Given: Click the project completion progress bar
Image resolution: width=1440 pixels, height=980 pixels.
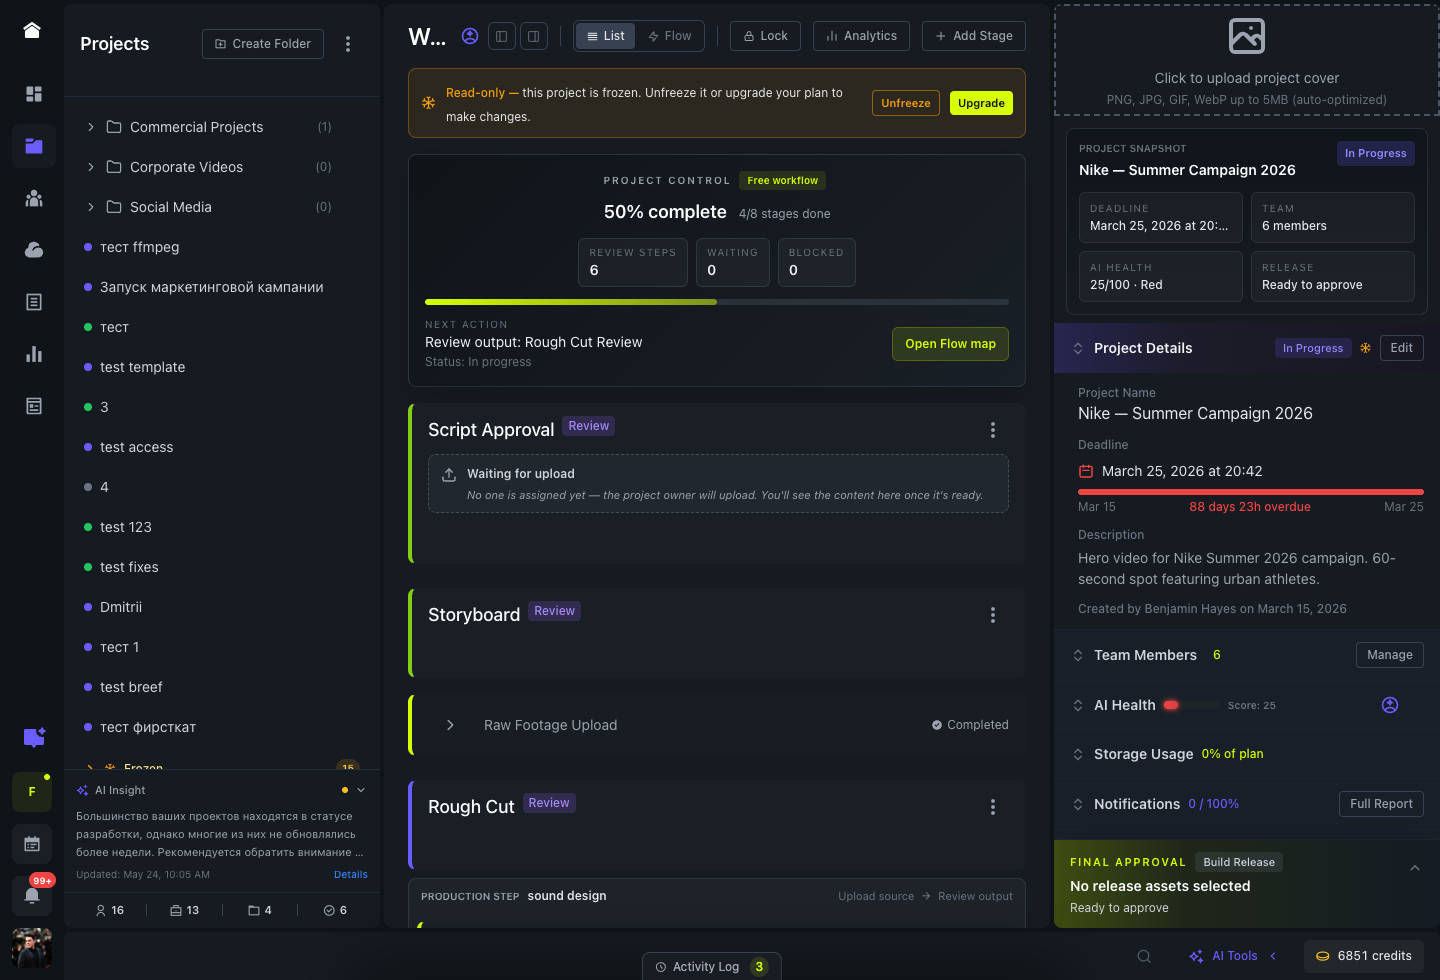Looking at the screenshot, I should tap(717, 301).
